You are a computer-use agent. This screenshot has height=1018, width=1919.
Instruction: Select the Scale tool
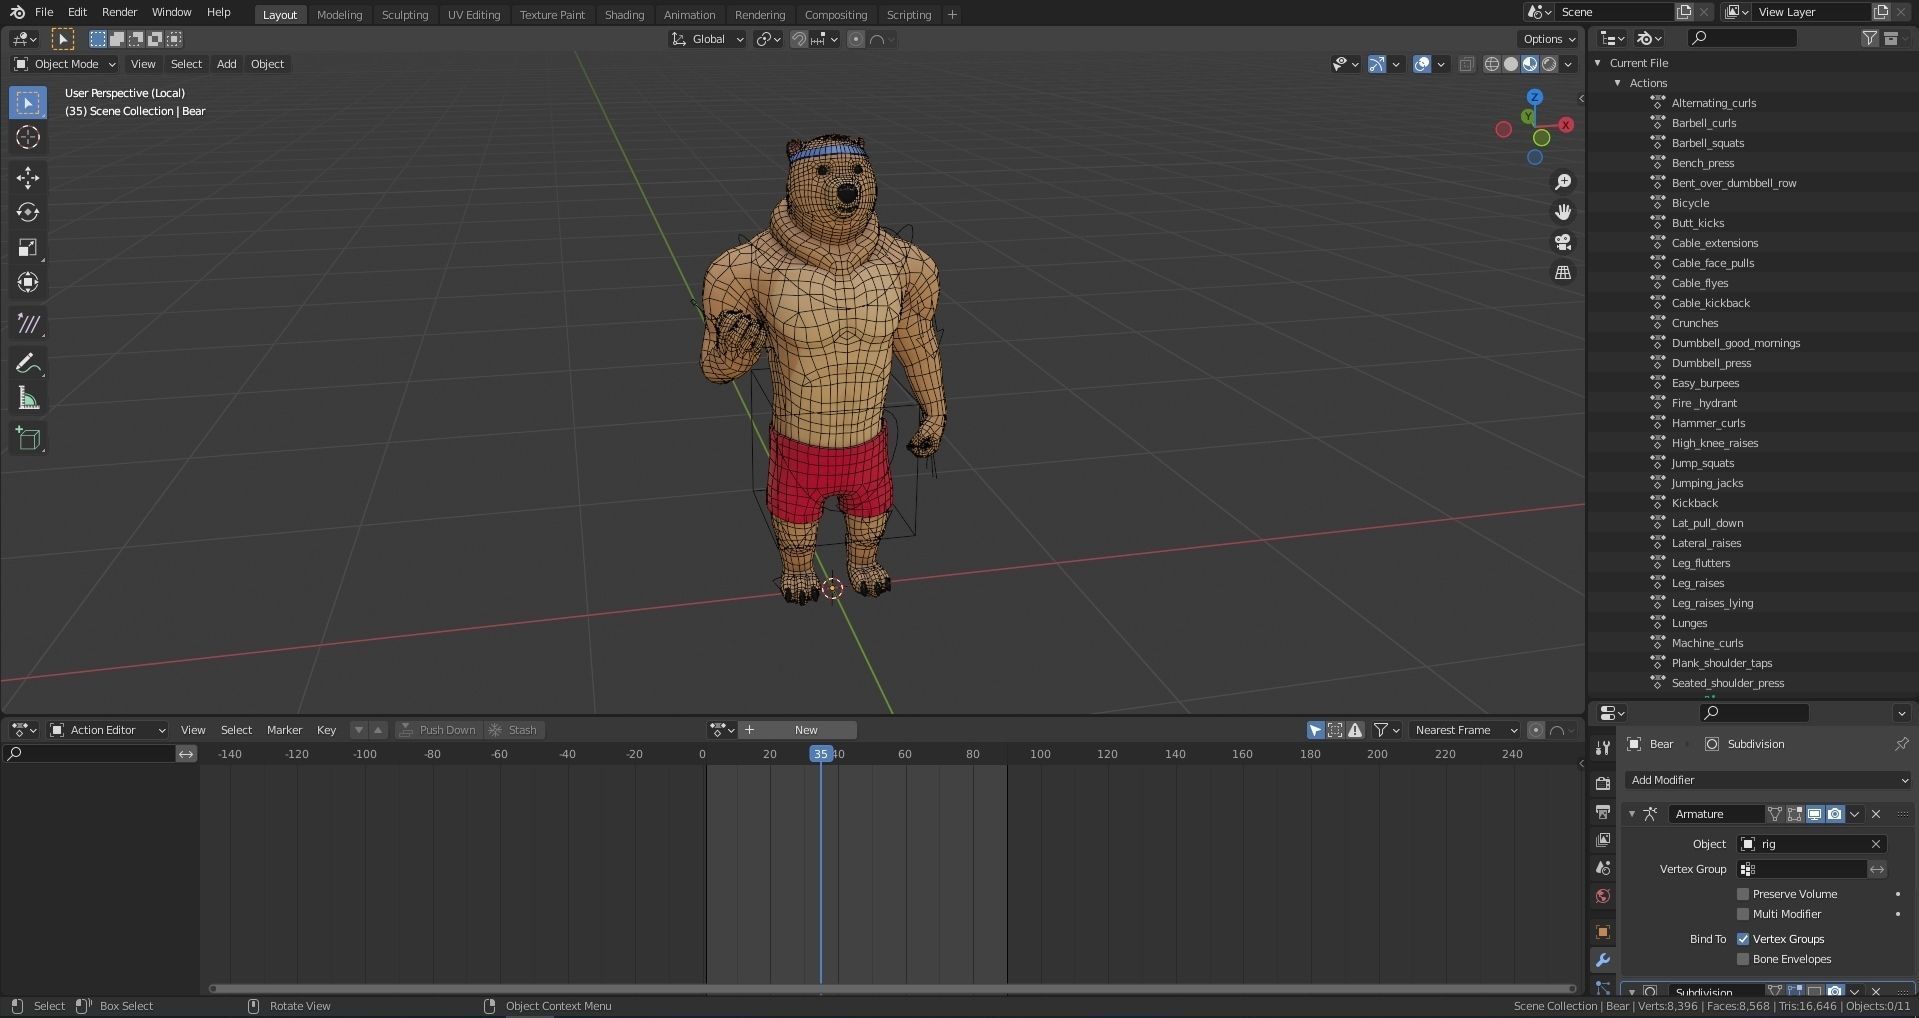[28, 247]
